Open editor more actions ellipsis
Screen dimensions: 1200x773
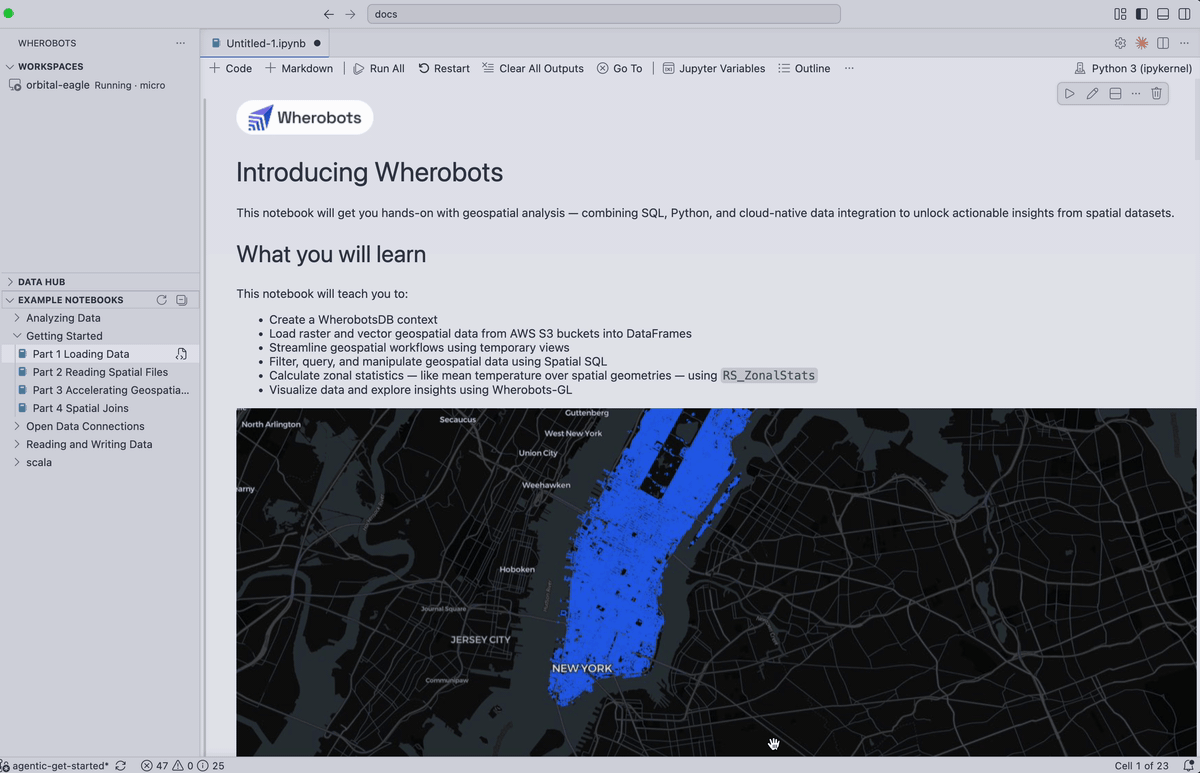point(1184,43)
